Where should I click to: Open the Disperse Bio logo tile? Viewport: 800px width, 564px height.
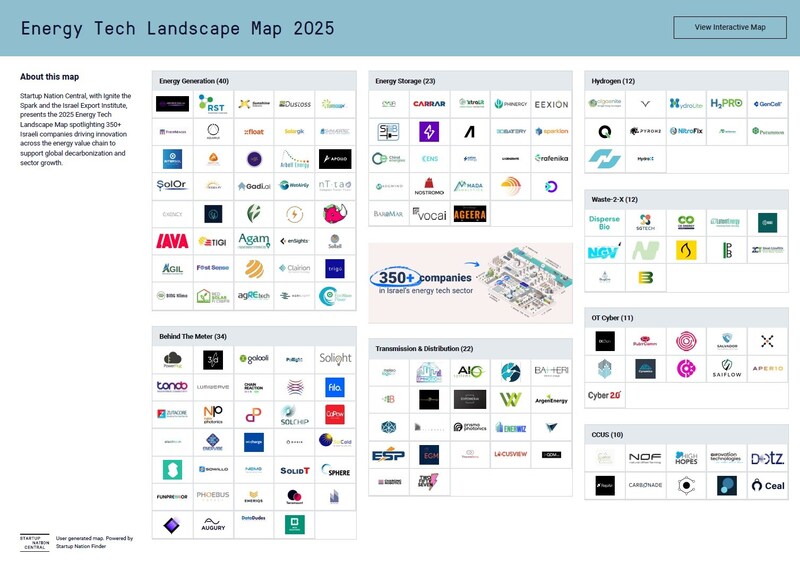coord(605,223)
